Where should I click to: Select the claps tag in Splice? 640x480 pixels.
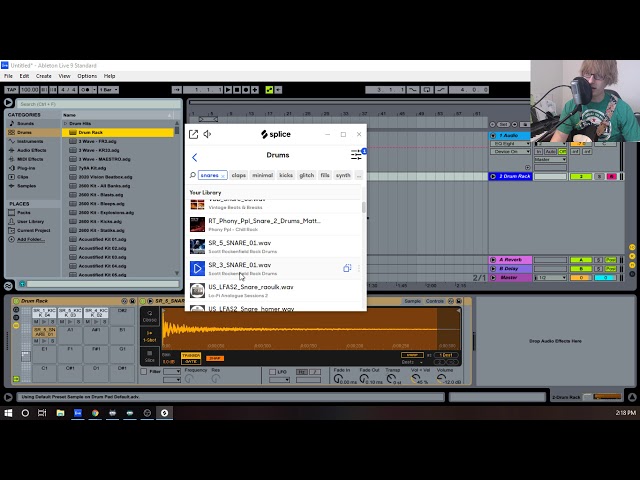pos(238,175)
